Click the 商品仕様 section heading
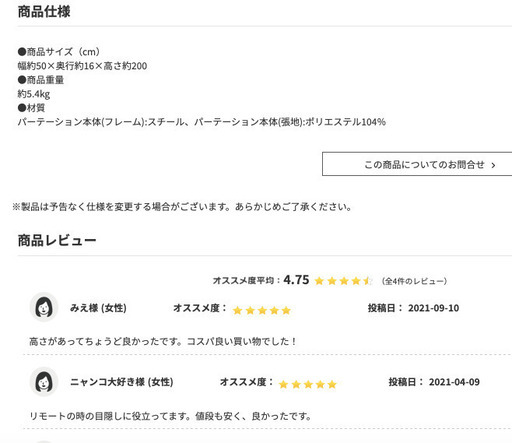The image size is (512, 443). pos(44,12)
